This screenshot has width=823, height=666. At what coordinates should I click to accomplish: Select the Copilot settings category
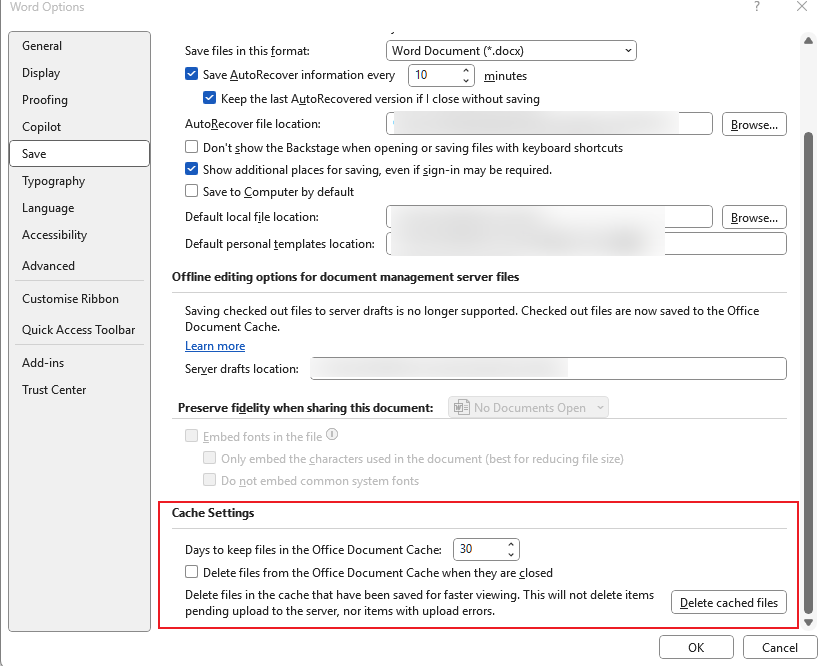point(42,126)
